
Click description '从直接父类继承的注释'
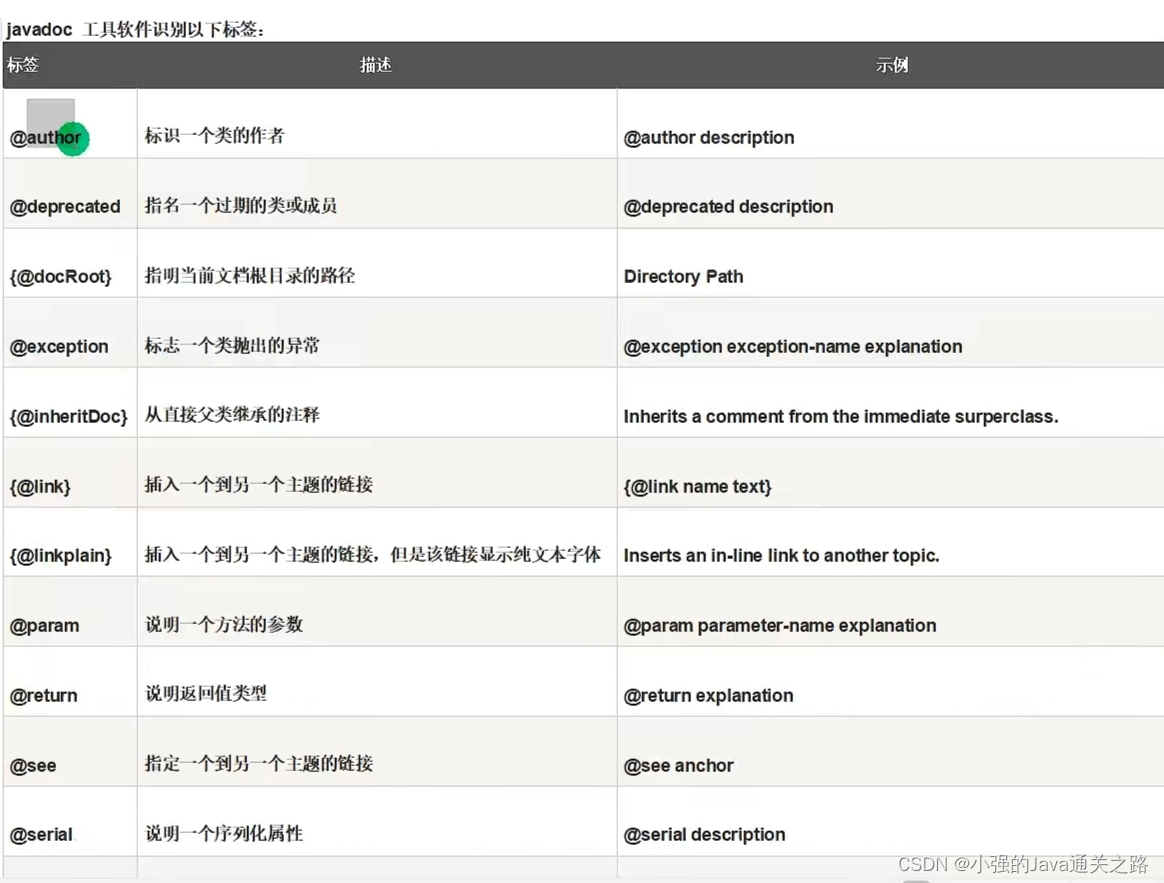[x=232, y=414]
